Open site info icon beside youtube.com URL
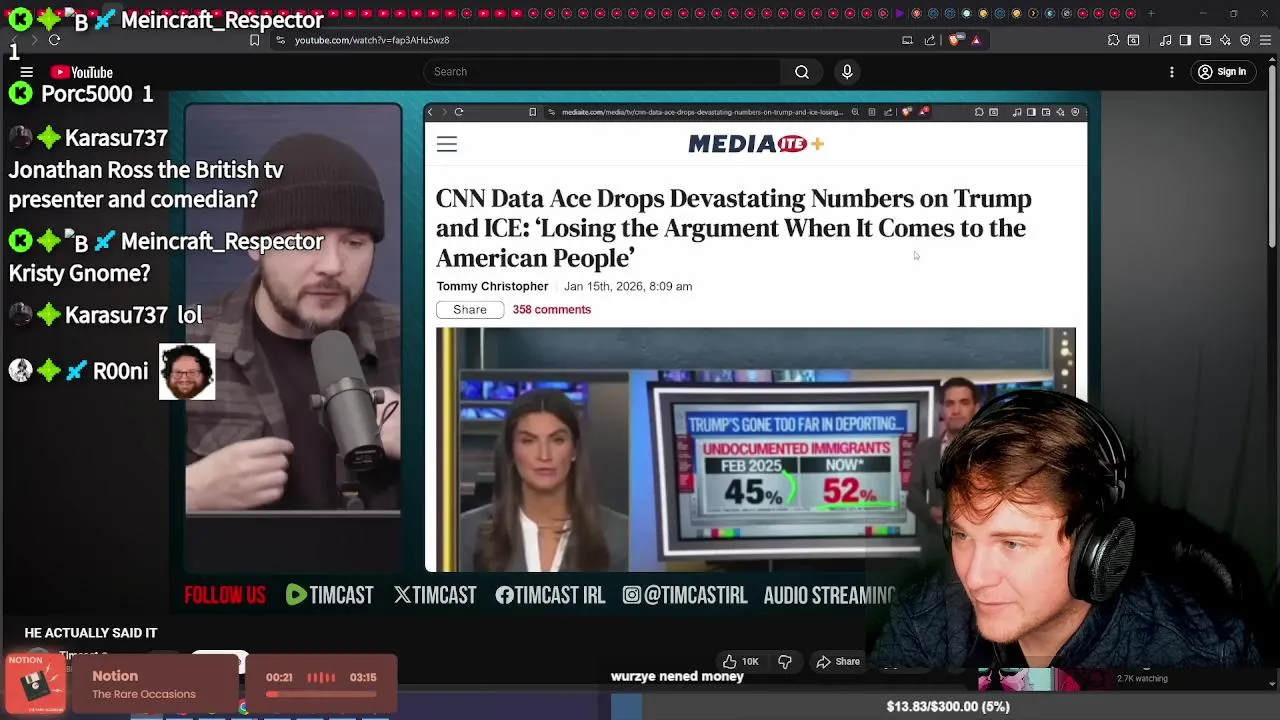The image size is (1280, 720). [280, 40]
